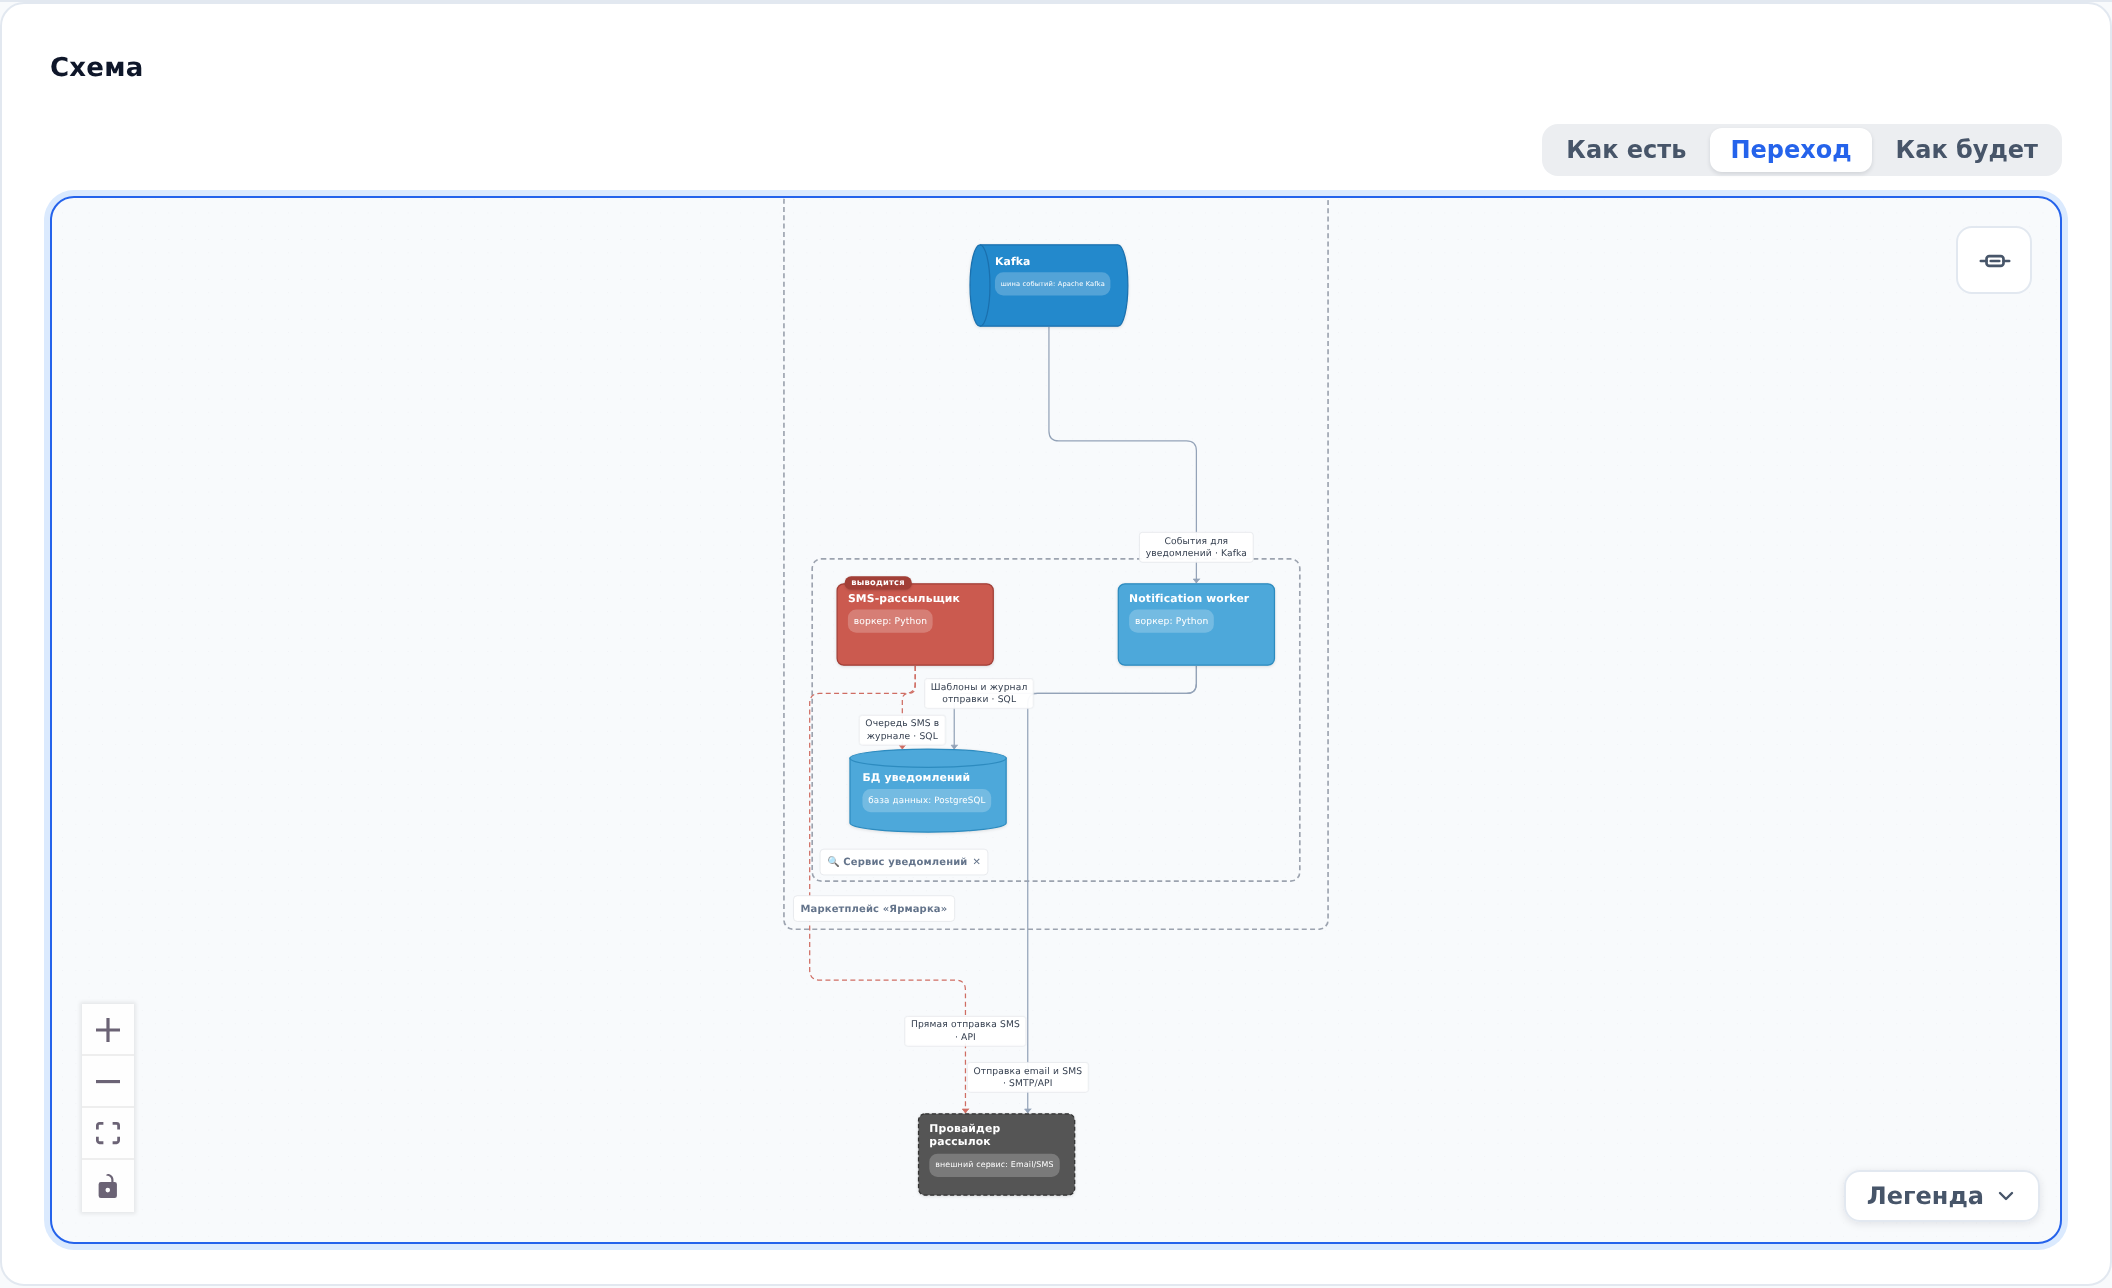Switch to the Как будет tab
This screenshot has height=1288, width=2112.
(x=1966, y=150)
